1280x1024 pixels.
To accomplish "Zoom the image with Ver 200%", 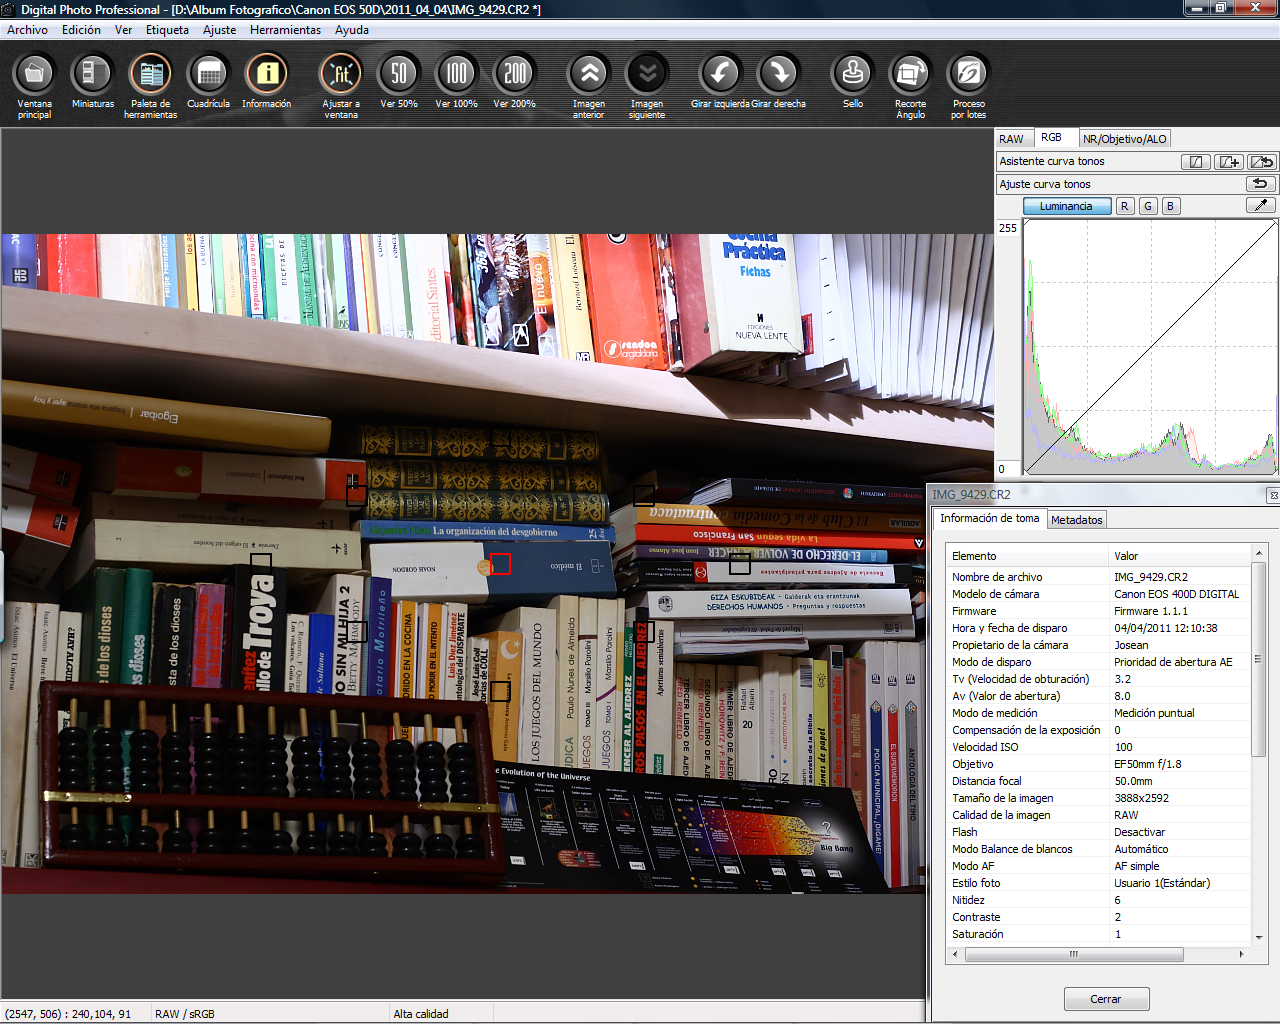I will pyautogui.click(x=514, y=75).
